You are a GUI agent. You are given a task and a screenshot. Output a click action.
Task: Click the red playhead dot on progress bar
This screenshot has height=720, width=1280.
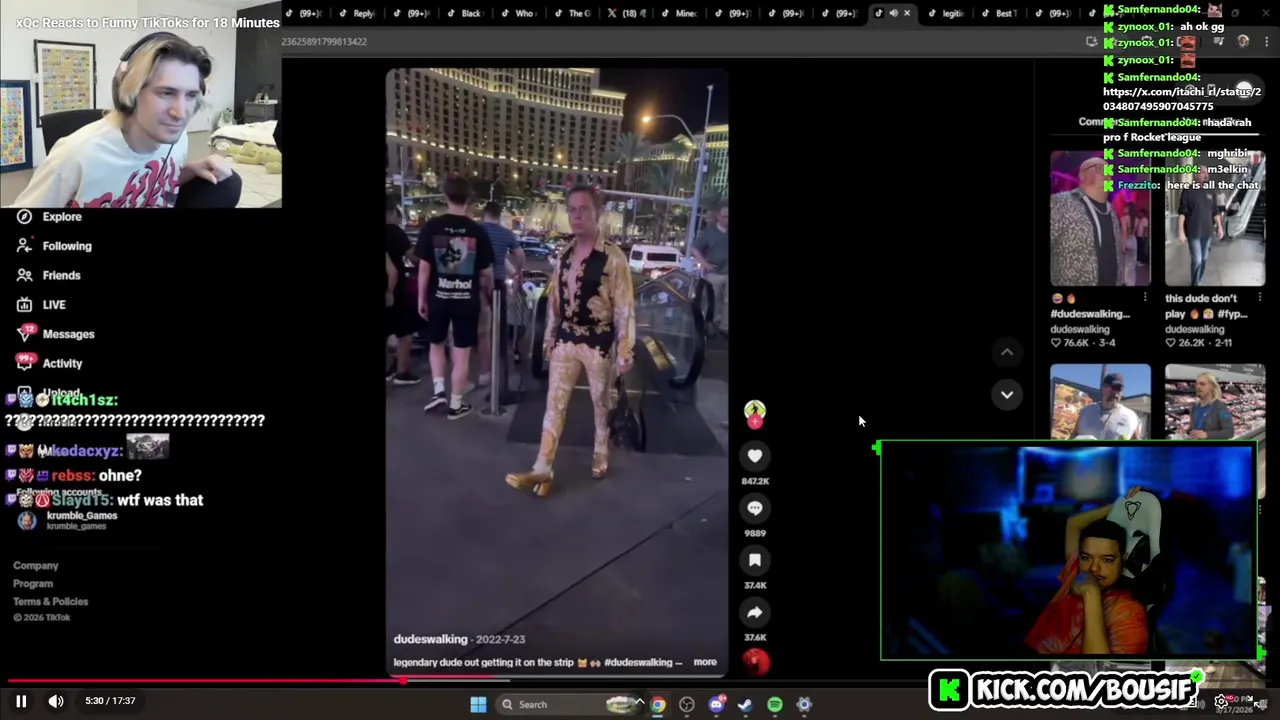tap(403, 681)
